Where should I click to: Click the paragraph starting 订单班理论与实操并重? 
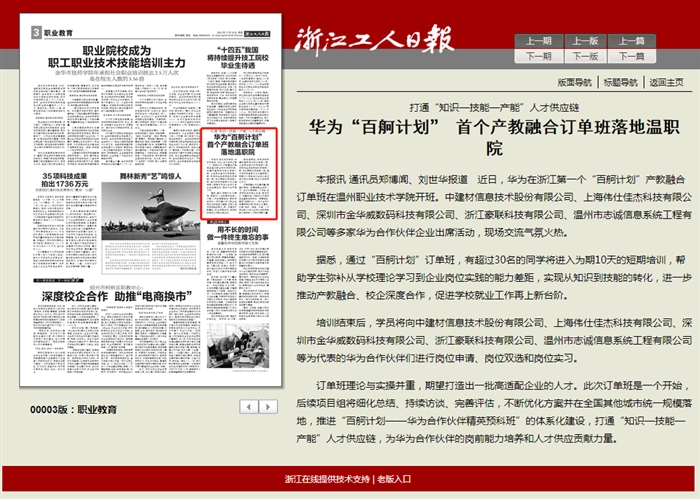(494, 412)
